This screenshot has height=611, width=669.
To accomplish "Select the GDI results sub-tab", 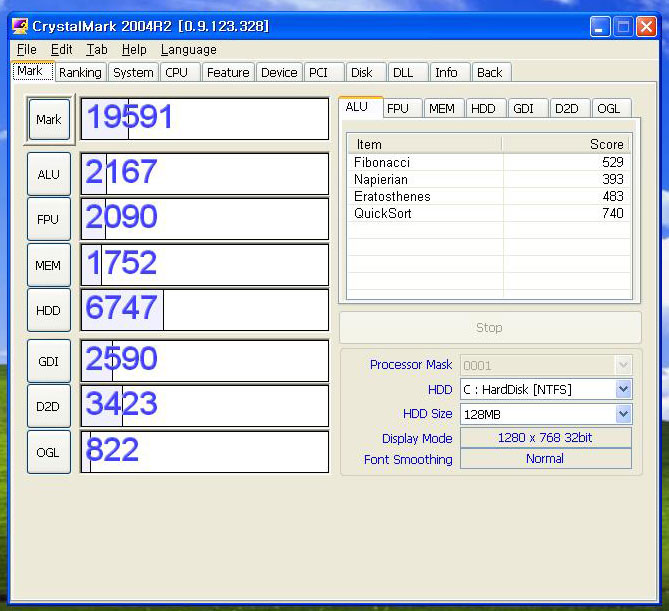I will [528, 108].
